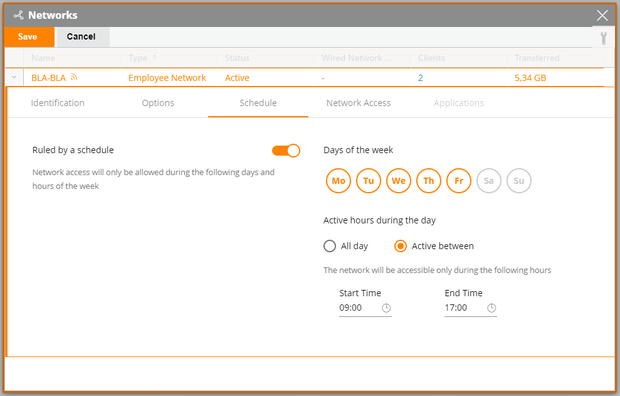Viewport: 620px width, 396px height.
Task: Sort by the Clients column header
Action: tap(431, 58)
